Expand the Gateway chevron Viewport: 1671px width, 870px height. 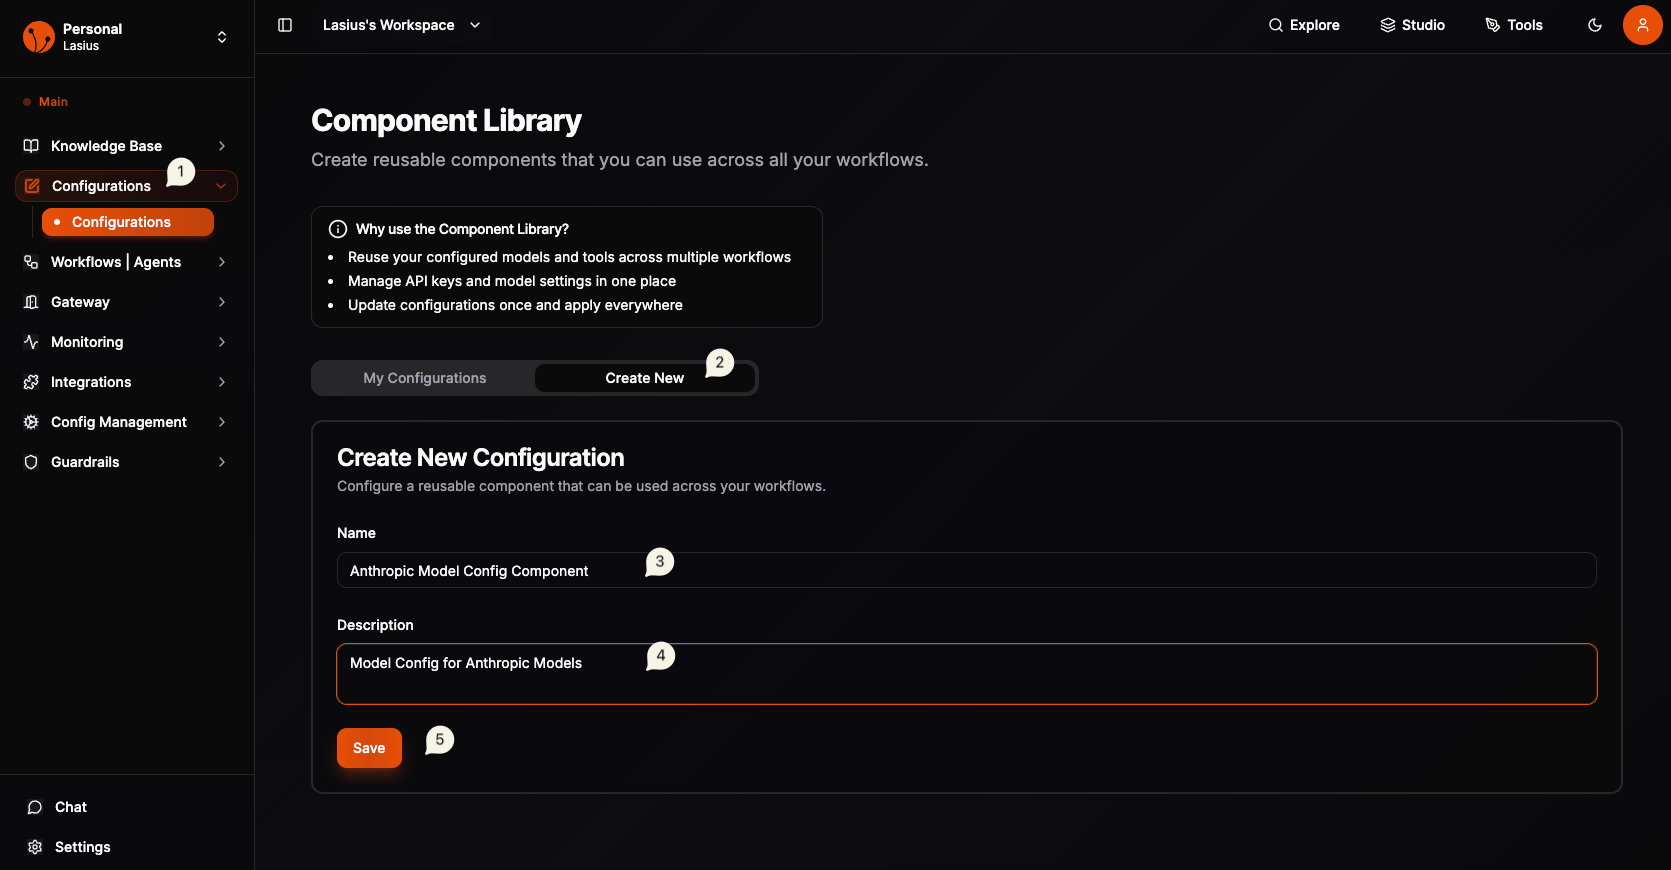[x=222, y=302]
